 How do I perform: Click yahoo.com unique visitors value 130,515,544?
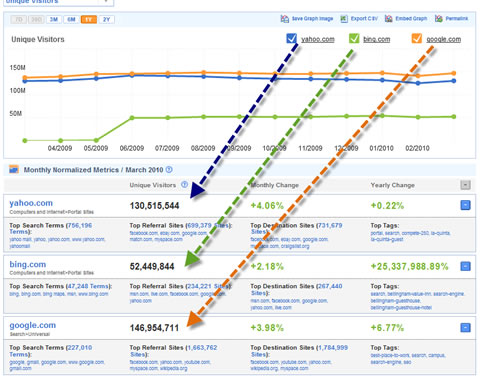pyautogui.click(x=155, y=206)
